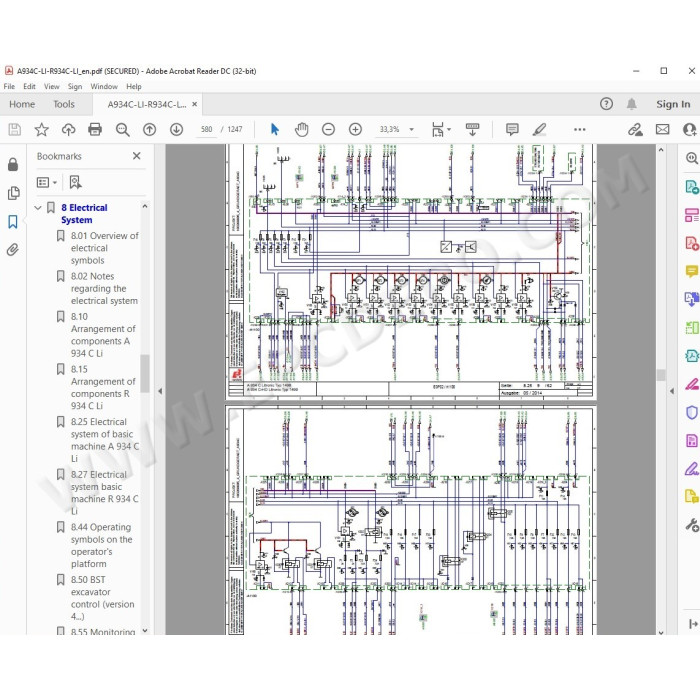The height and width of the screenshot is (700, 700).
Task: Collapse the 8 Electrical System bookmark
Action: click(38, 208)
